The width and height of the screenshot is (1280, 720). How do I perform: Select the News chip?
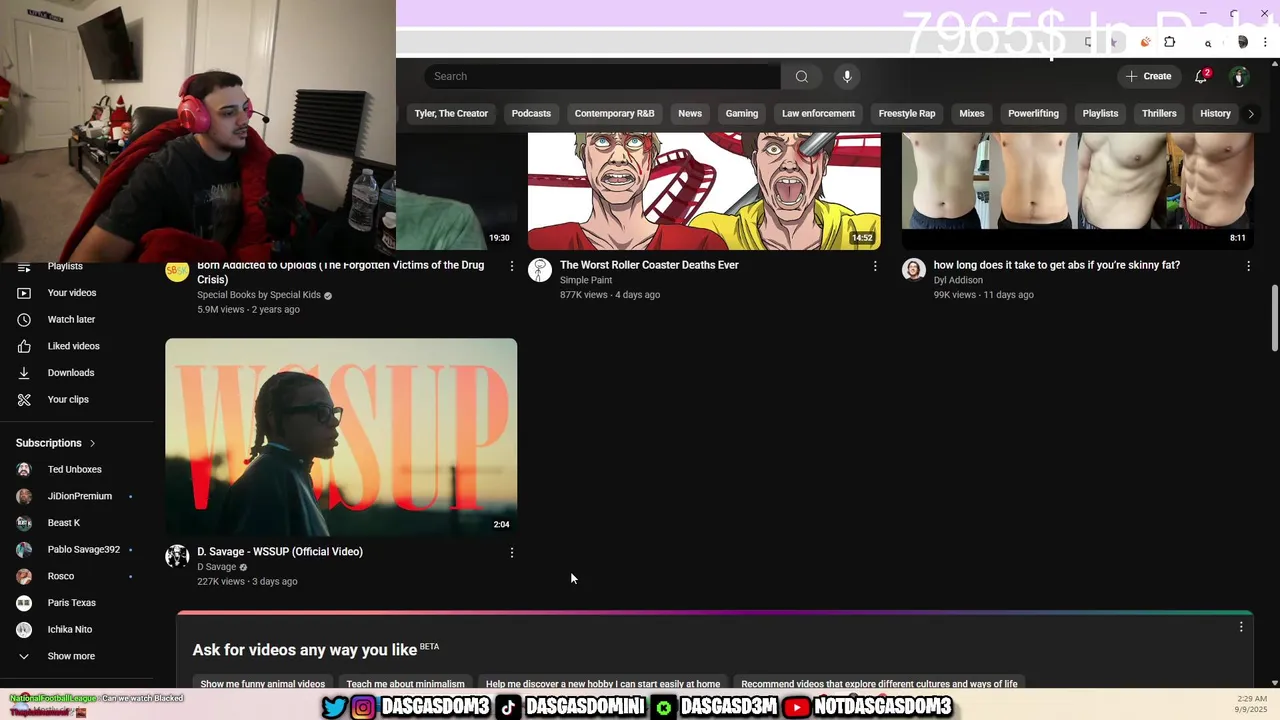pos(690,114)
